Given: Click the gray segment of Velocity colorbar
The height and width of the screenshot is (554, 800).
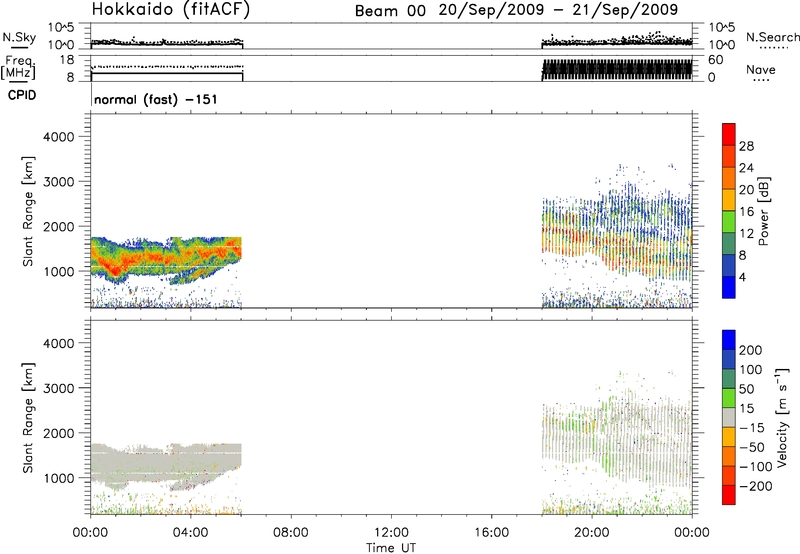Looking at the screenshot, I should 729,417.
